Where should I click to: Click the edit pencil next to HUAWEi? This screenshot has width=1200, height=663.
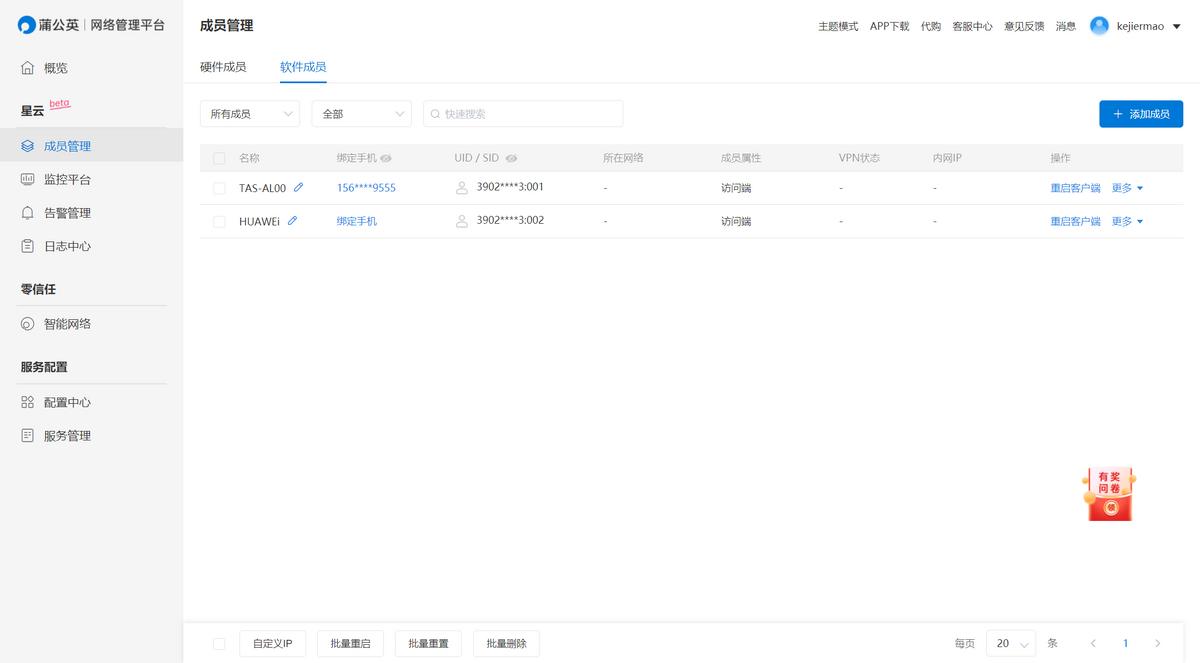[292, 221]
